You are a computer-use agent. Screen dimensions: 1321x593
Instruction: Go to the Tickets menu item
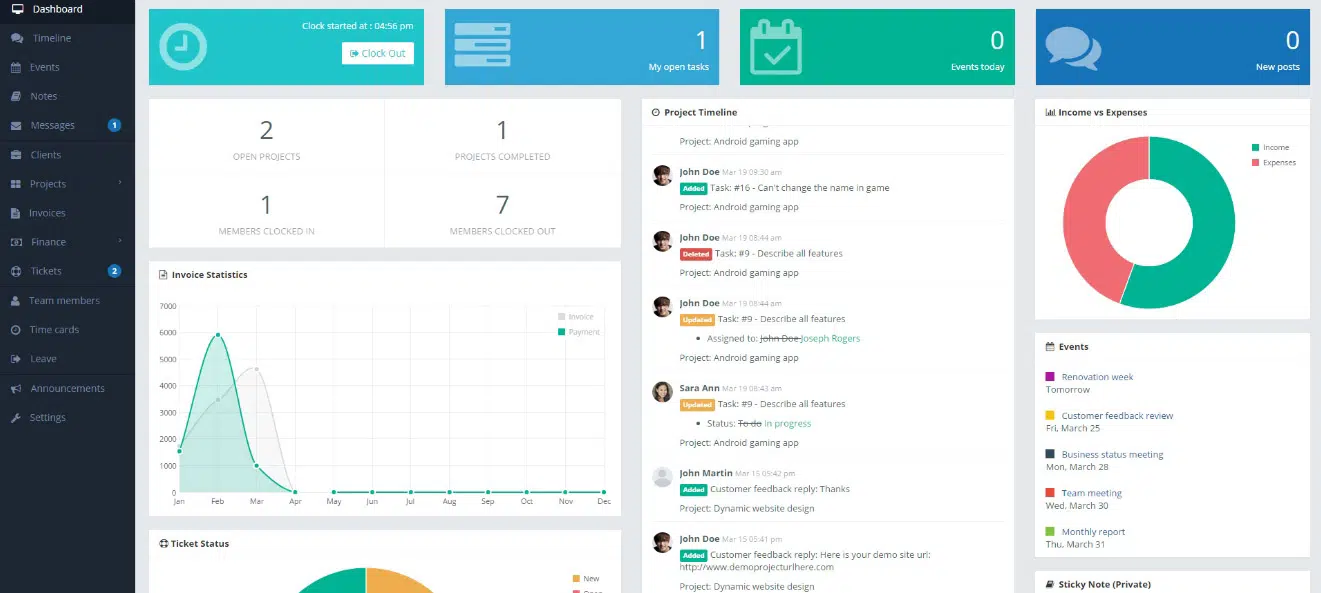point(46,271)
